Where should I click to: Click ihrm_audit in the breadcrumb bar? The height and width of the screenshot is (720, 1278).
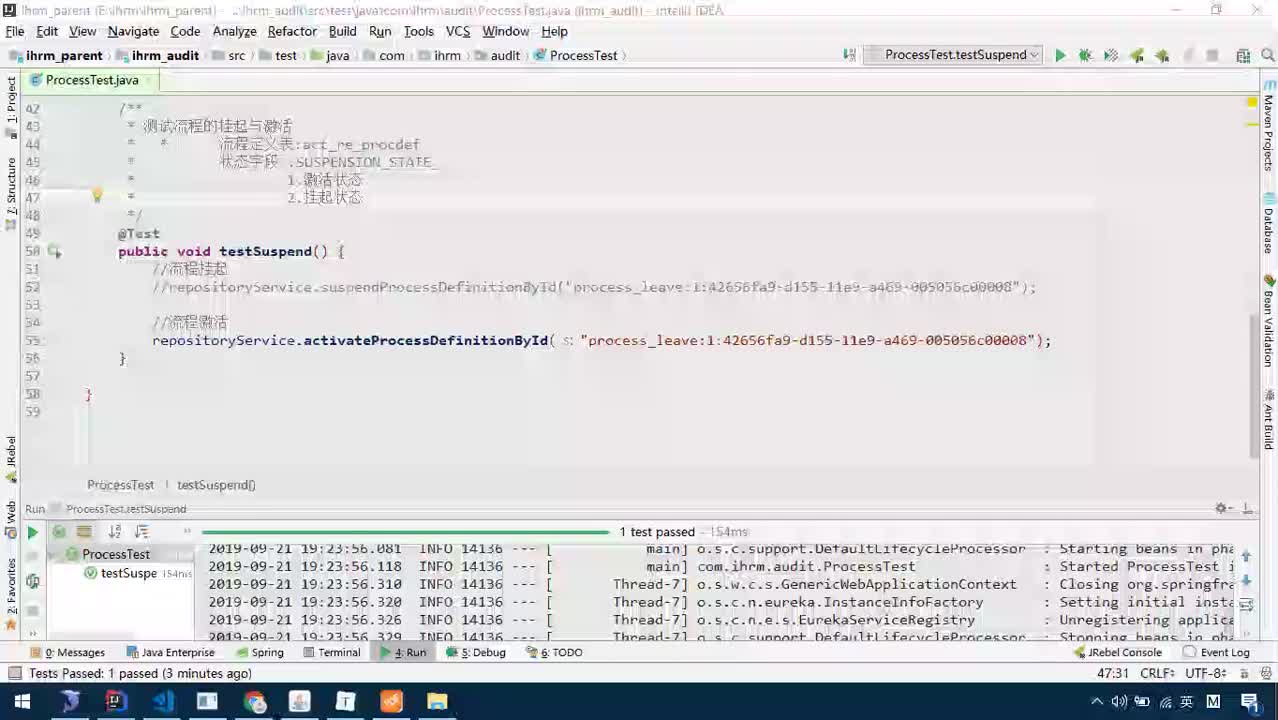pyautogui.click(x=157, y=55)
